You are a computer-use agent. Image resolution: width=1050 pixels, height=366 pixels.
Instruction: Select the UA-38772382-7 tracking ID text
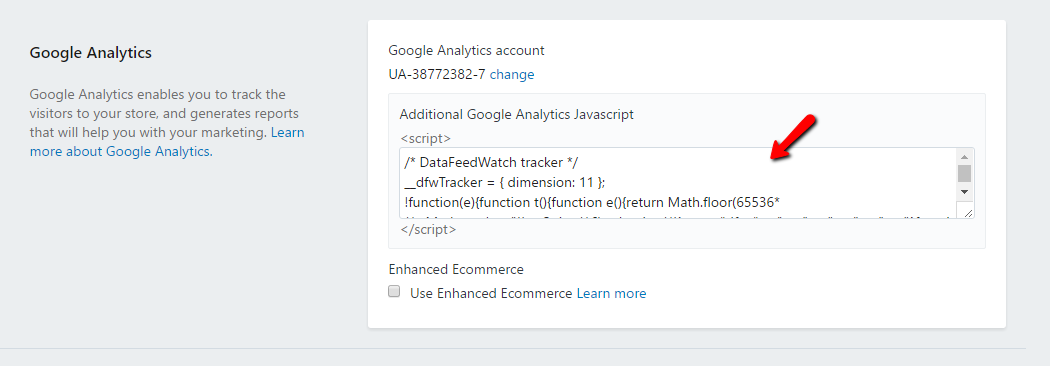click(x=437, y=74)
